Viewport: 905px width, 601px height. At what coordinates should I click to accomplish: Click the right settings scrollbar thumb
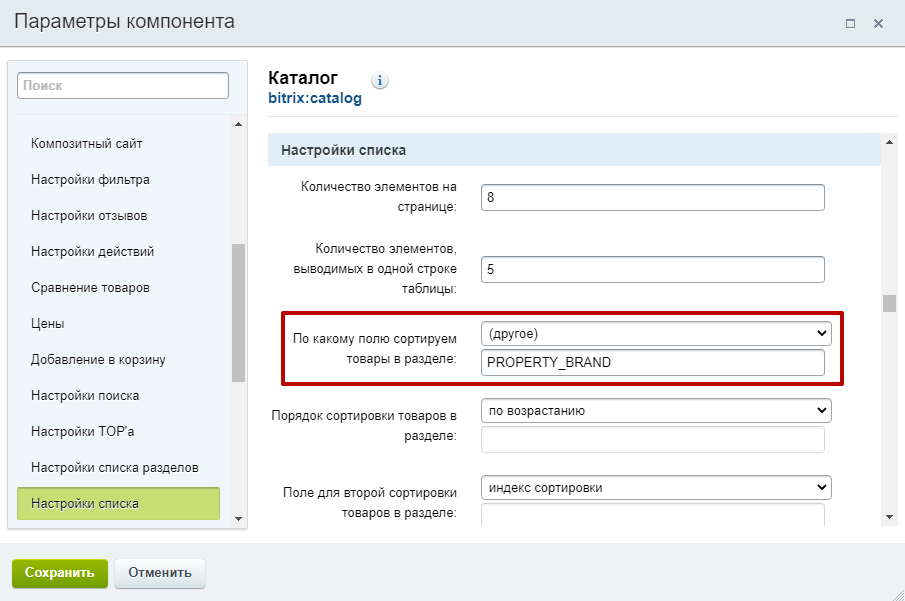click(889, 303)
